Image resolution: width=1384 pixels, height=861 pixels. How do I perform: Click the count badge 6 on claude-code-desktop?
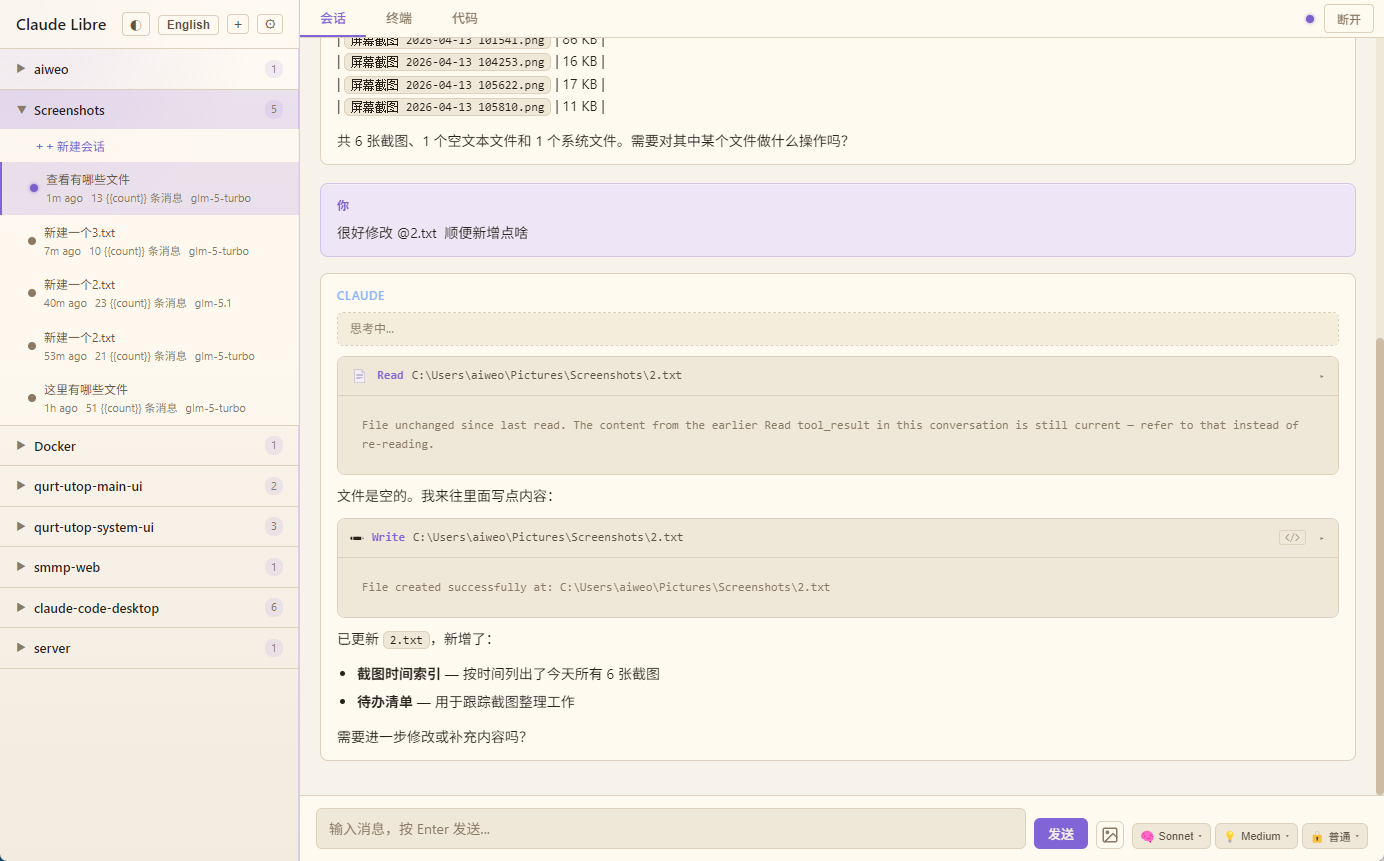pos(274,608)
